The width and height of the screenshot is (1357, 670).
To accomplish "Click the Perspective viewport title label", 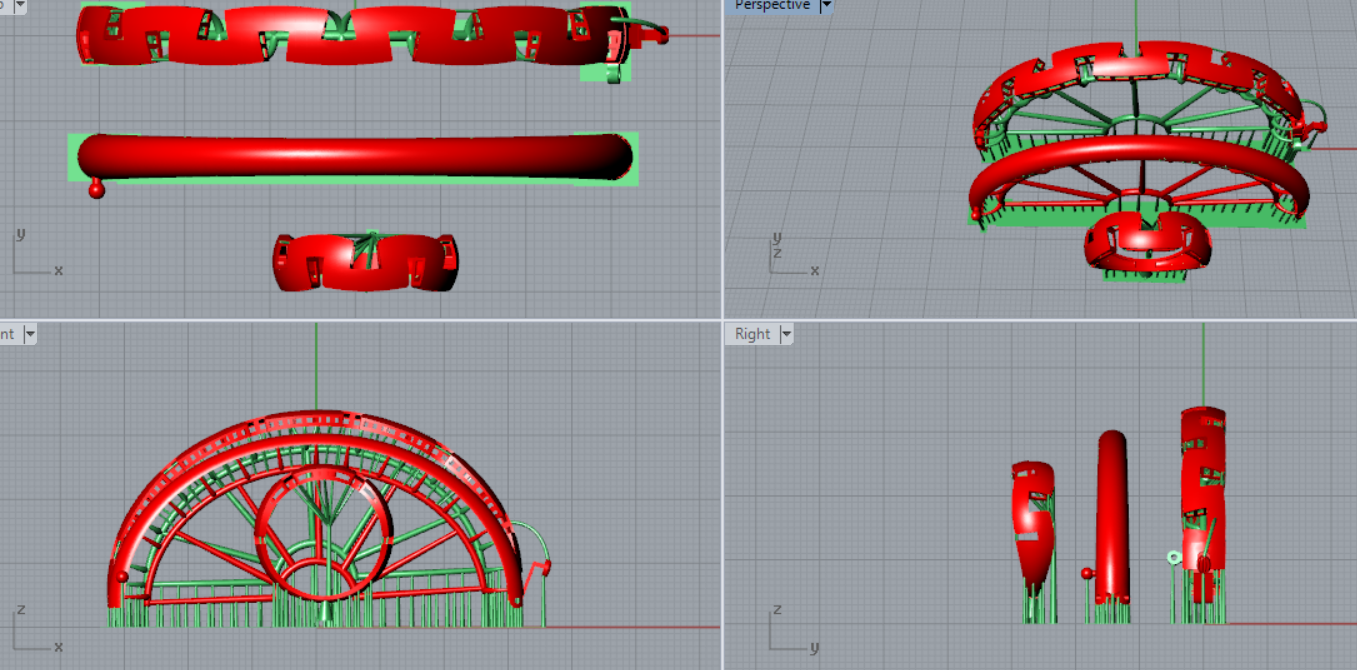I will click(x=771, y=5).
